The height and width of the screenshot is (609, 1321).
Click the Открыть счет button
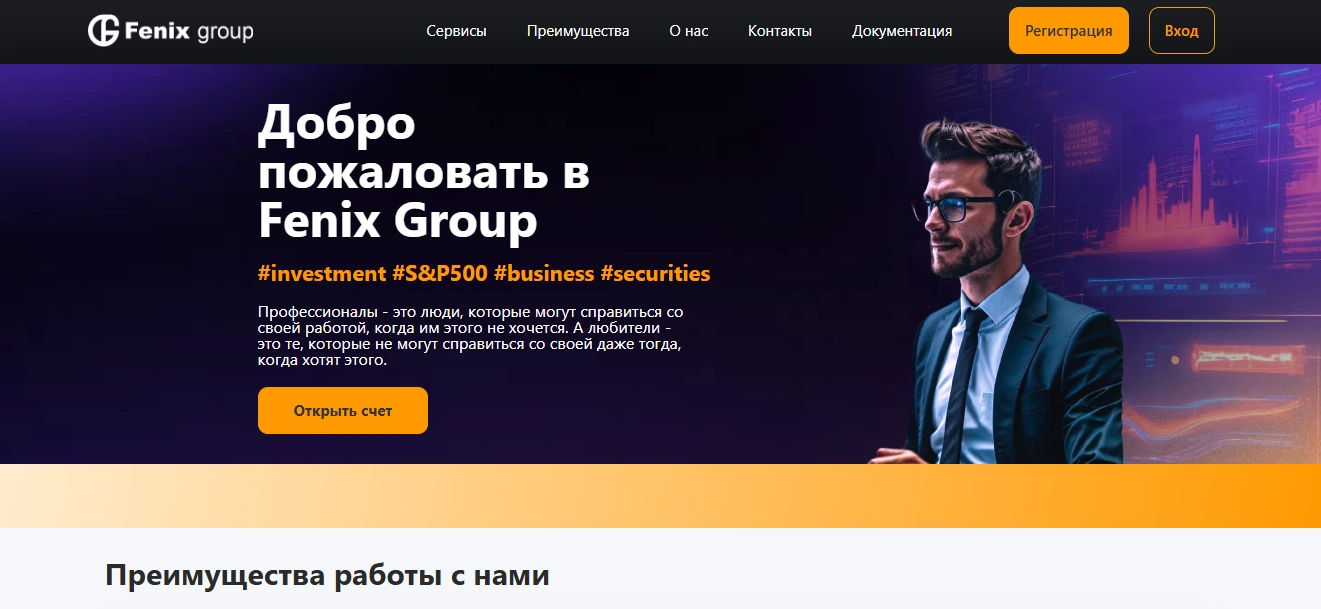[343, 411]
